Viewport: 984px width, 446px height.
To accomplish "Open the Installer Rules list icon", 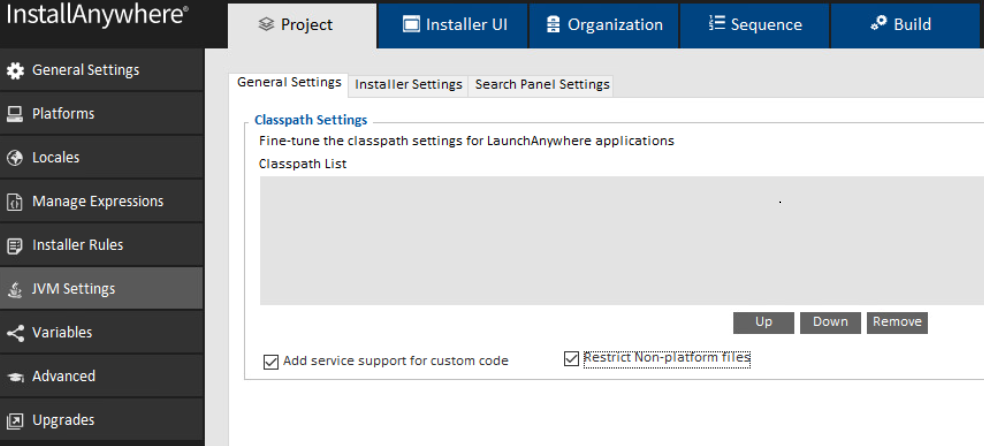I will click(x=14, y=245).
